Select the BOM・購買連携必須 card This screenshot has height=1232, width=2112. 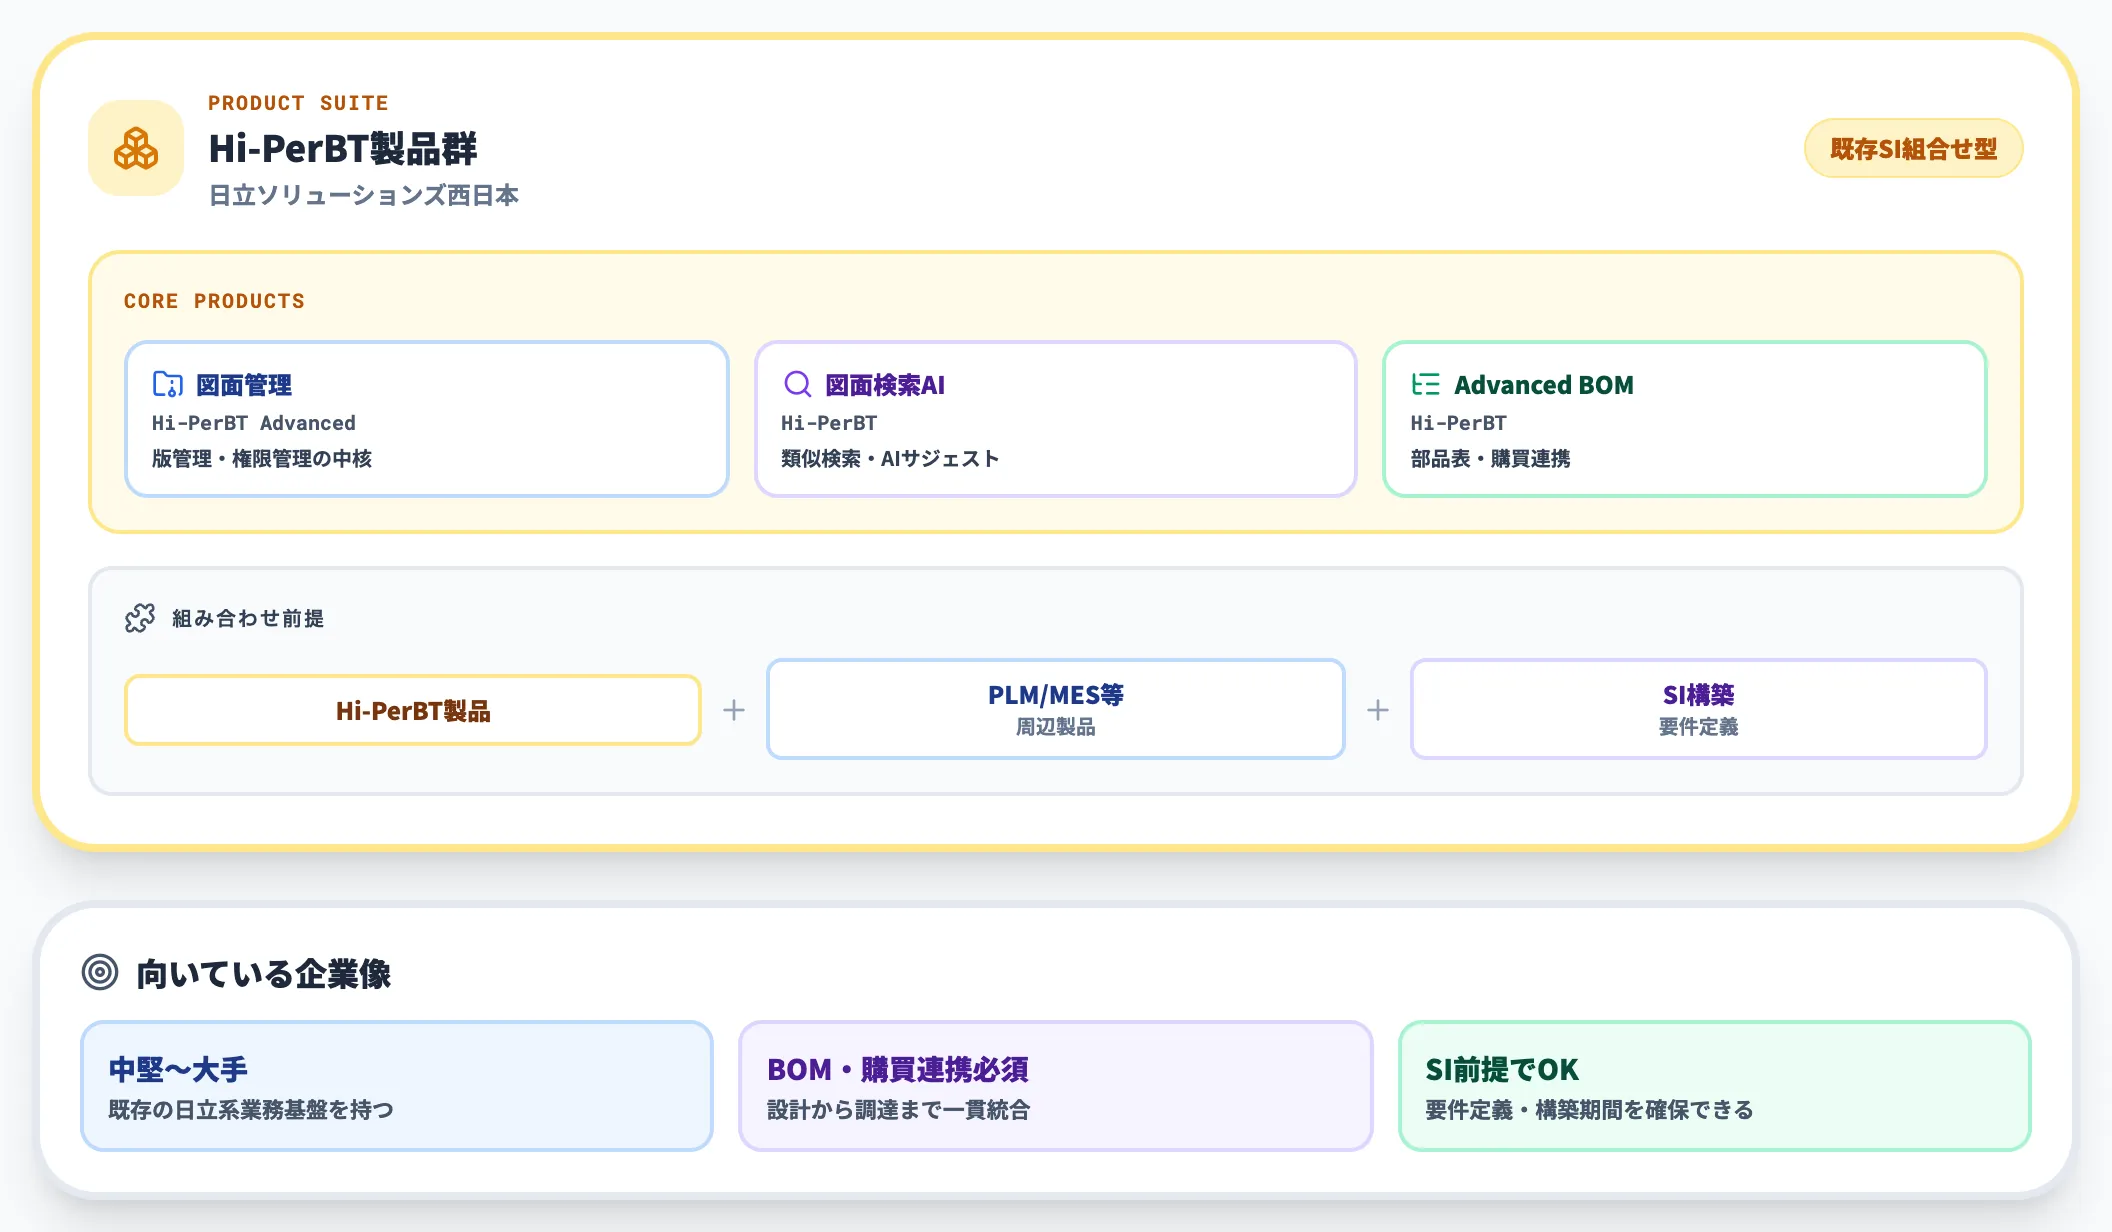(1055, 1086)
